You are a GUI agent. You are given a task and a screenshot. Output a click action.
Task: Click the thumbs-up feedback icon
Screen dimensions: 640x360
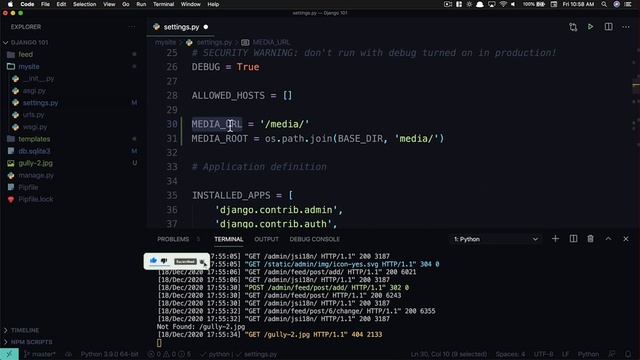click(153, 261)
